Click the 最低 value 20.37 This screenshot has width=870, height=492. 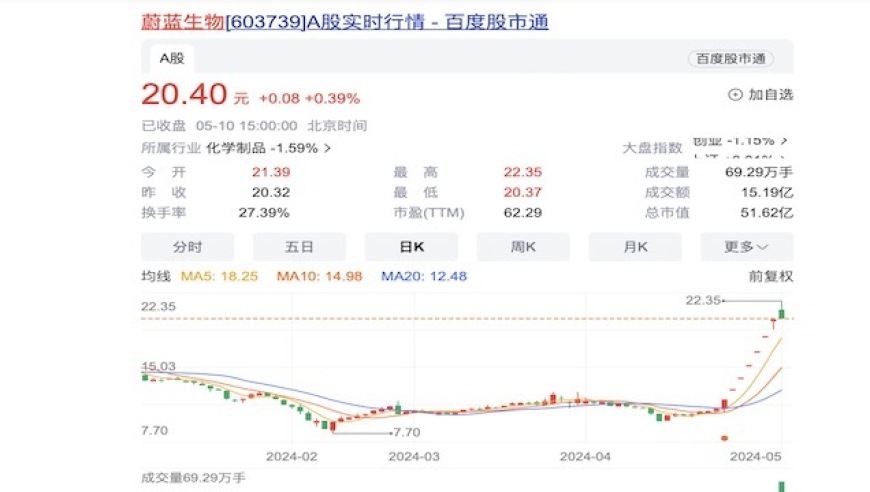[523, 192]
